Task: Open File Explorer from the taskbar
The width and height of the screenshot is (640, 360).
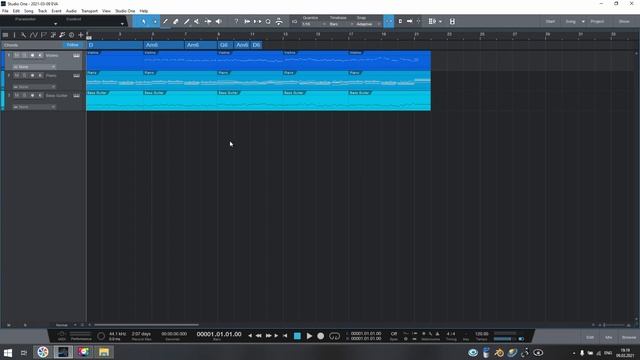Action: (x=104, y=352)
